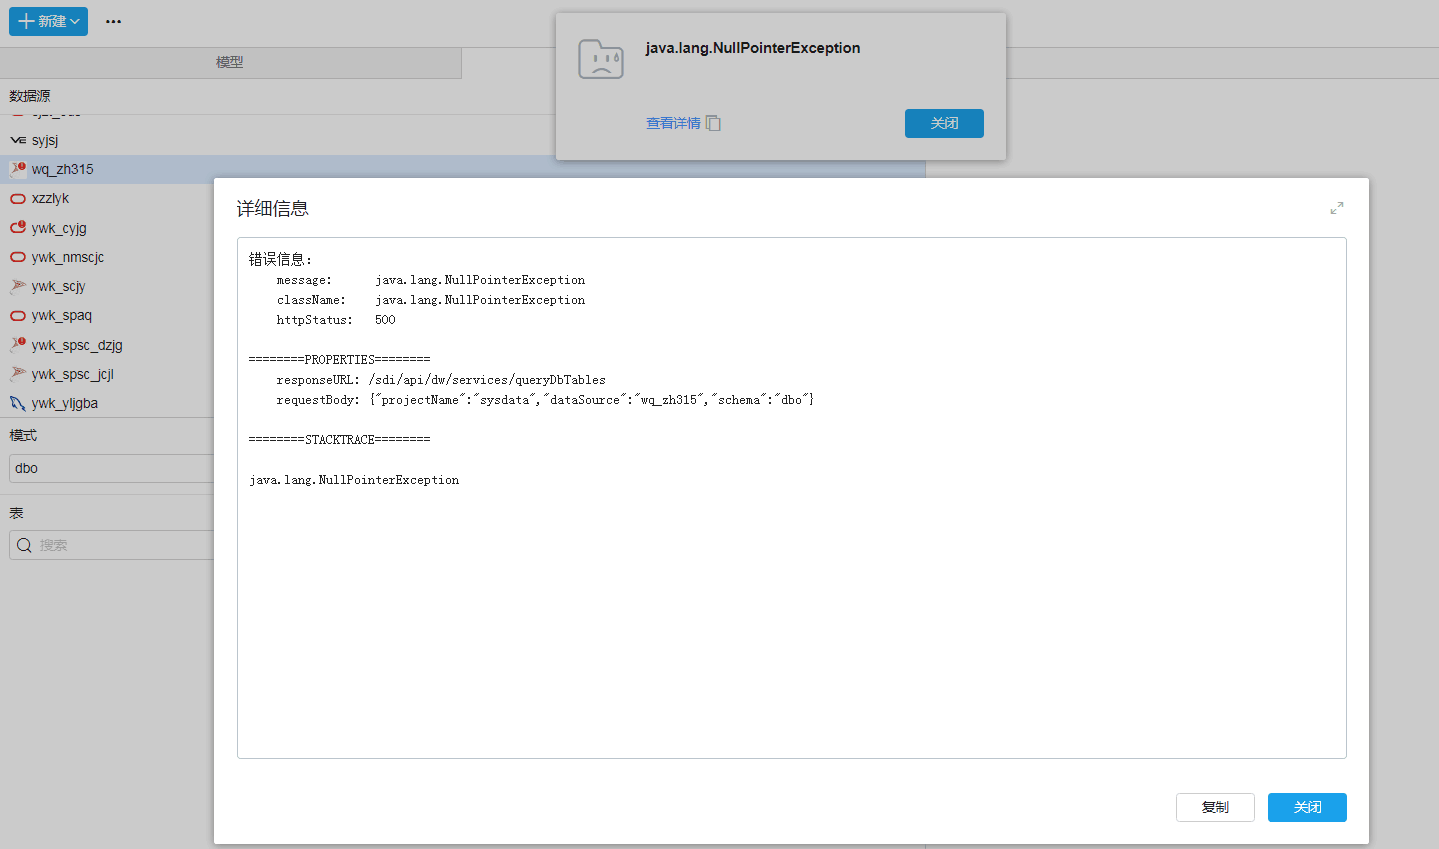1439x849 pixels.
Task: Click the PROPERTIES section header
Action: tap(339, 360)
